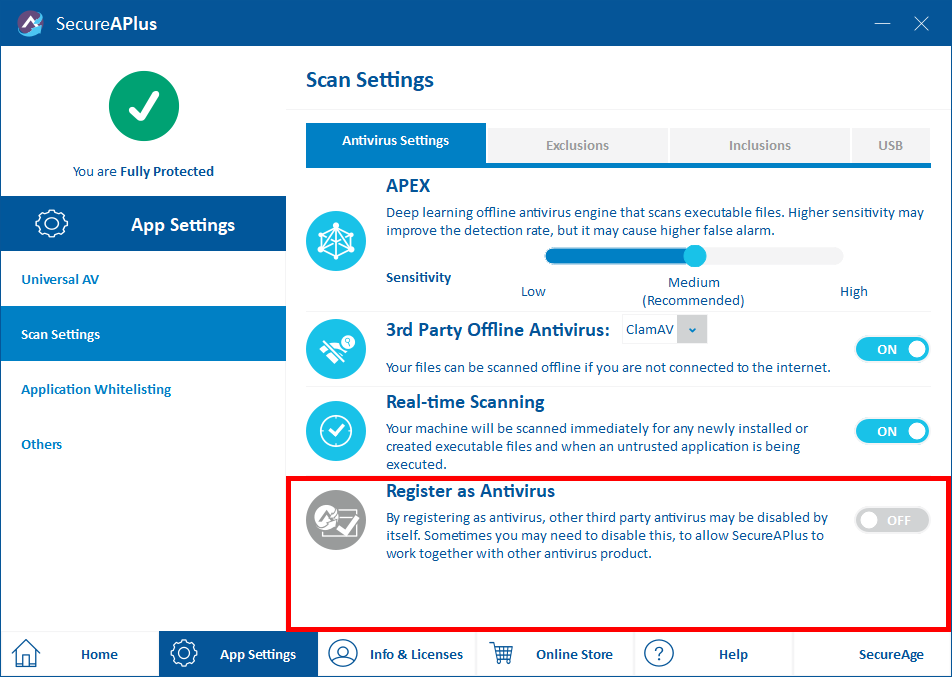Open the Others settings section
This screenshot has height=677, width=952.
[42, 444]
